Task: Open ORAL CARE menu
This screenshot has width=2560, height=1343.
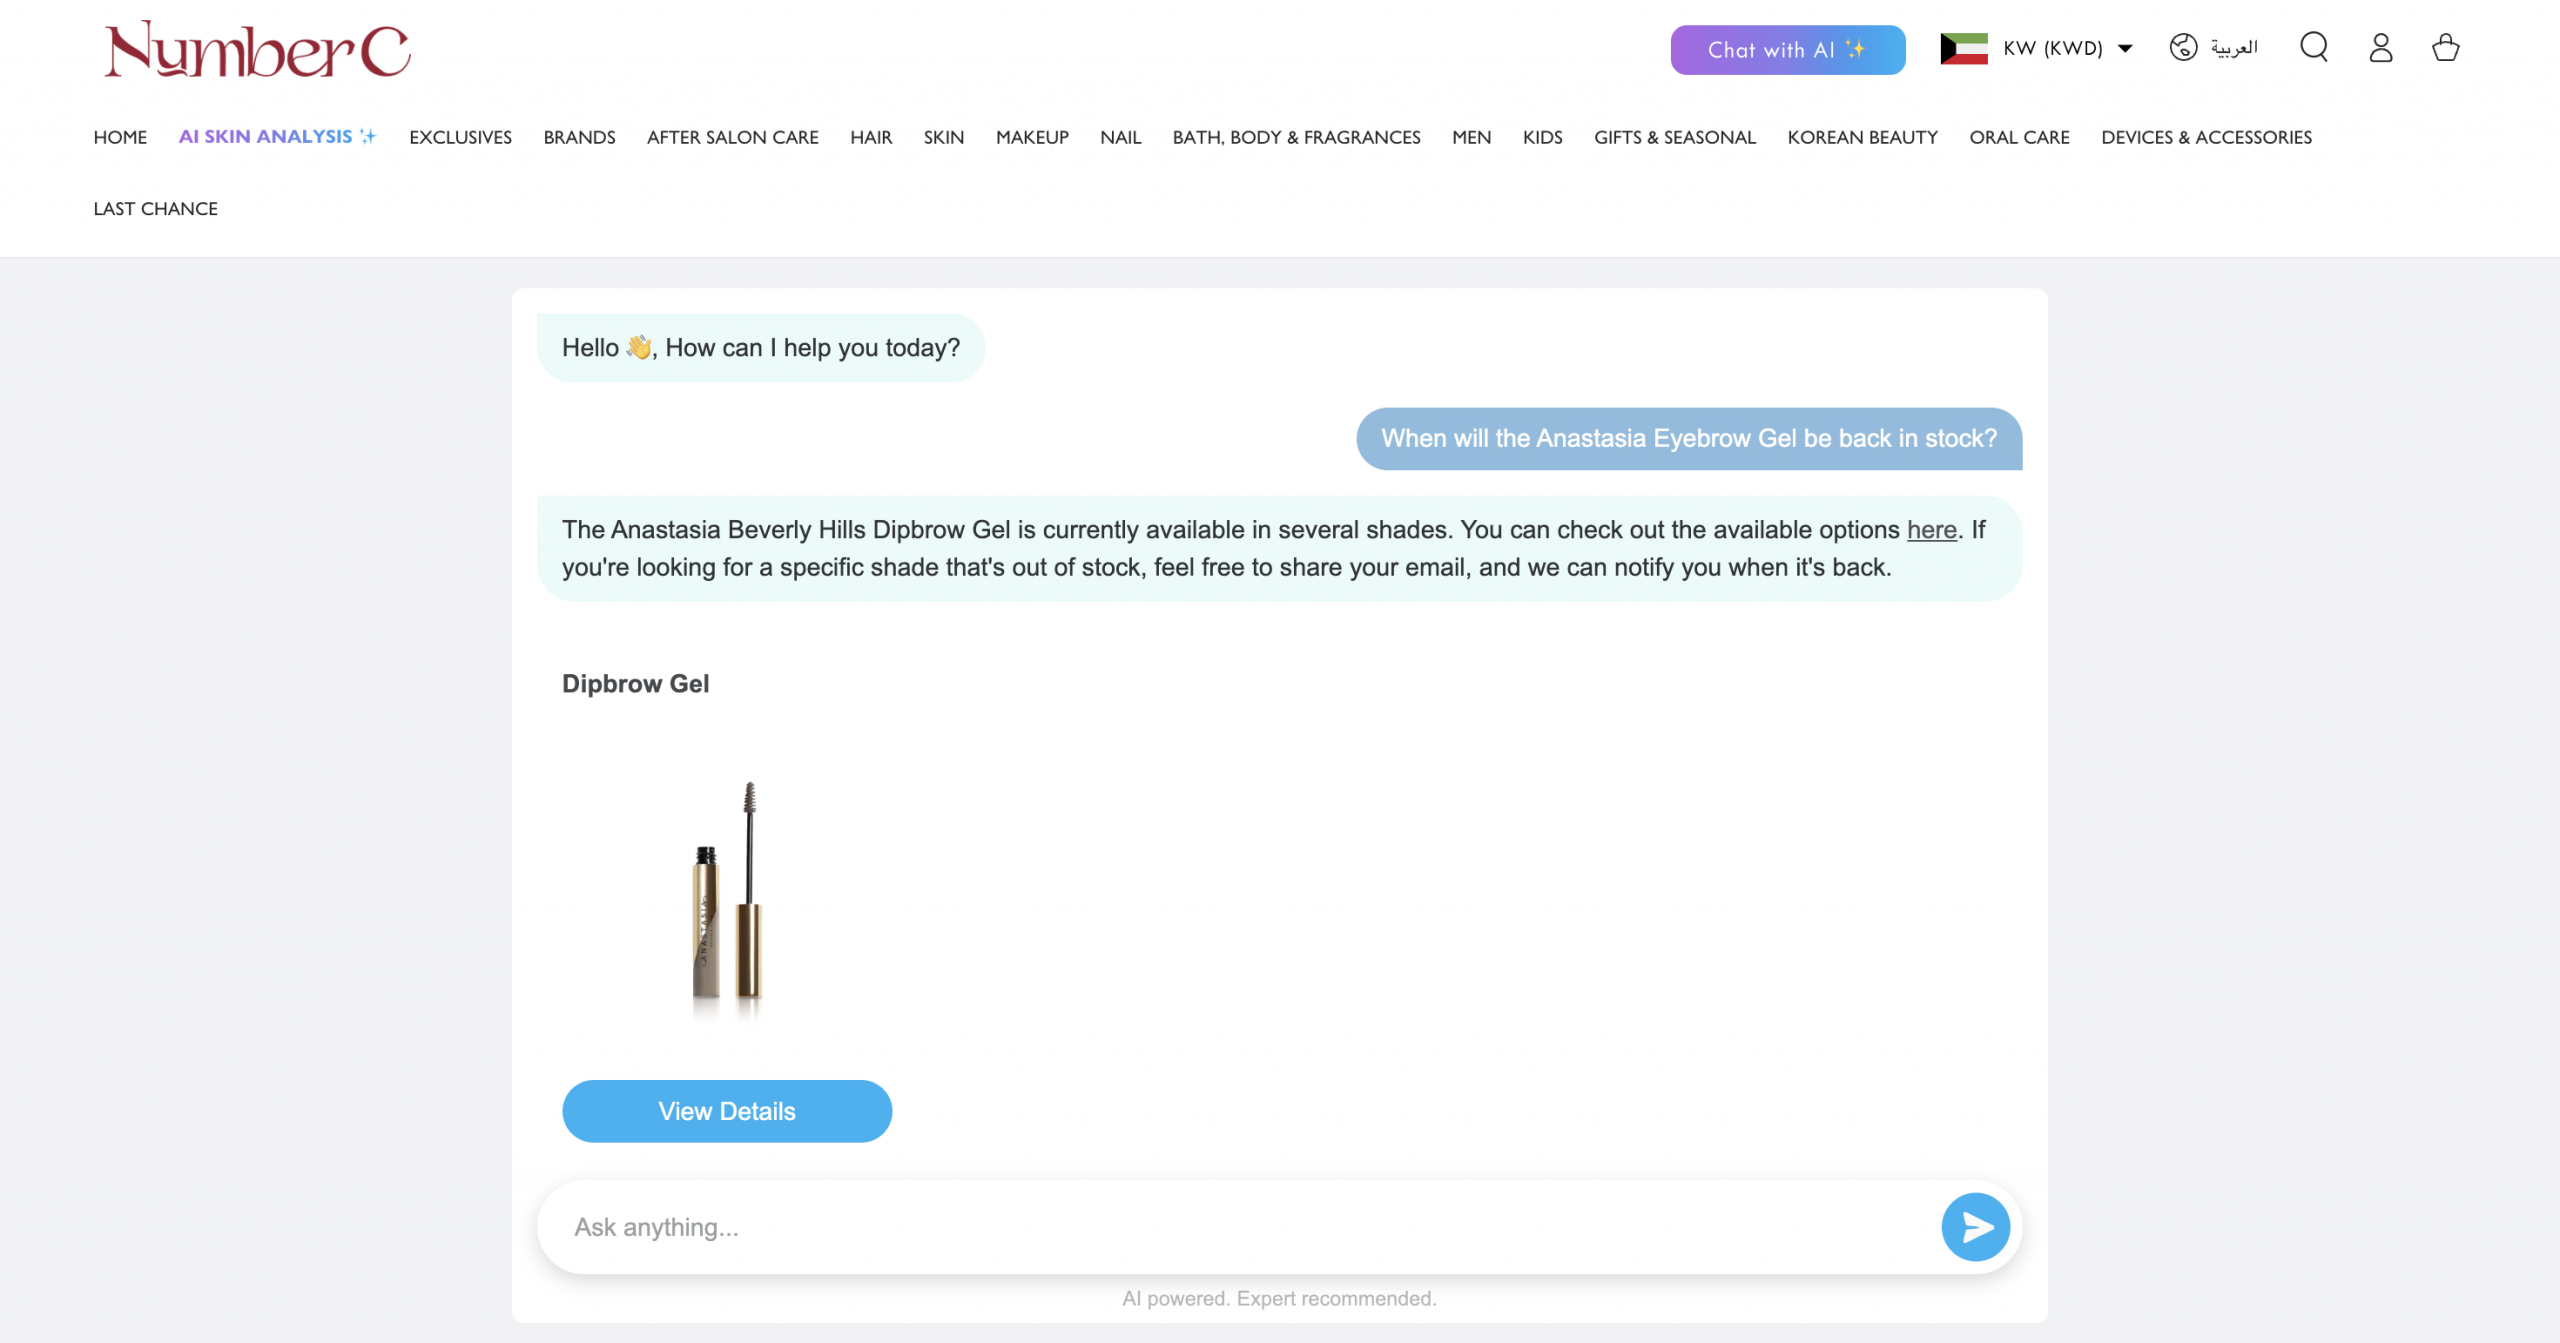Action: pos(2019,137)
